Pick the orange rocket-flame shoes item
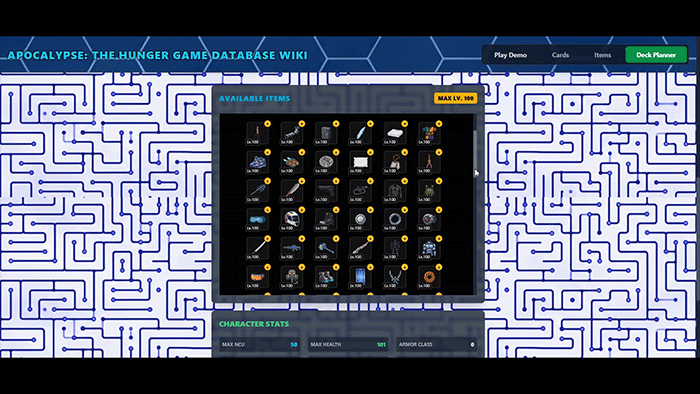This screenshot has height=394, width=700. pos(292,162)
